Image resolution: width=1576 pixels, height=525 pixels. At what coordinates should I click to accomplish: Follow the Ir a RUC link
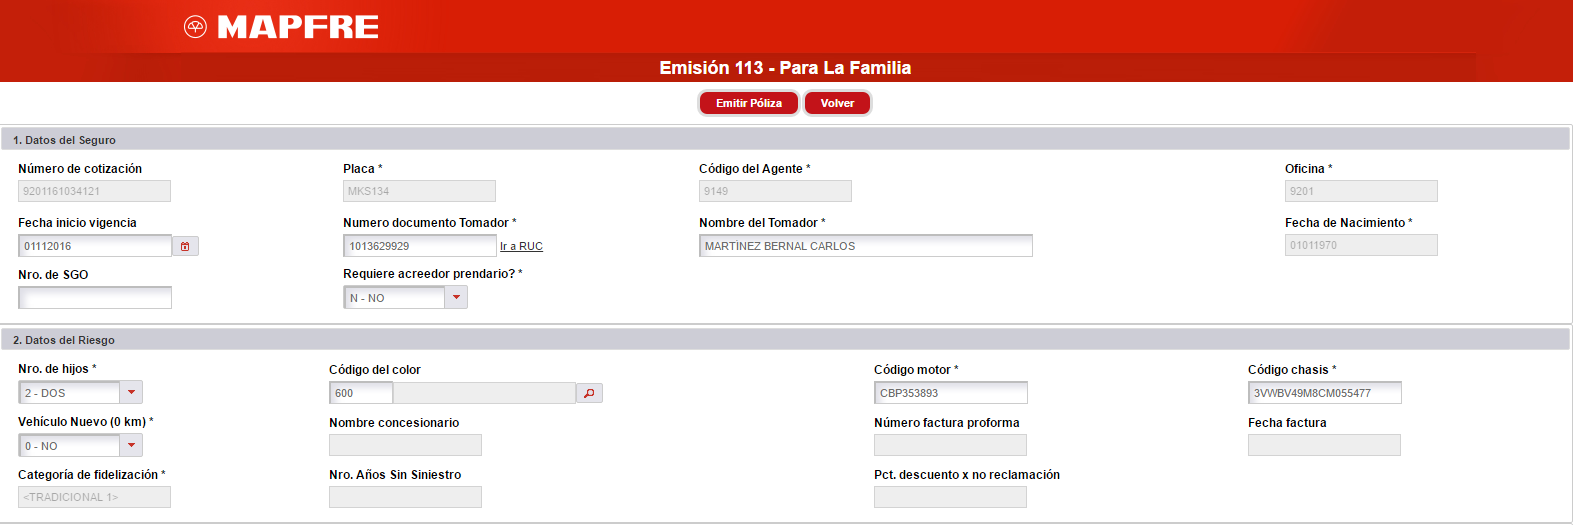521,246
